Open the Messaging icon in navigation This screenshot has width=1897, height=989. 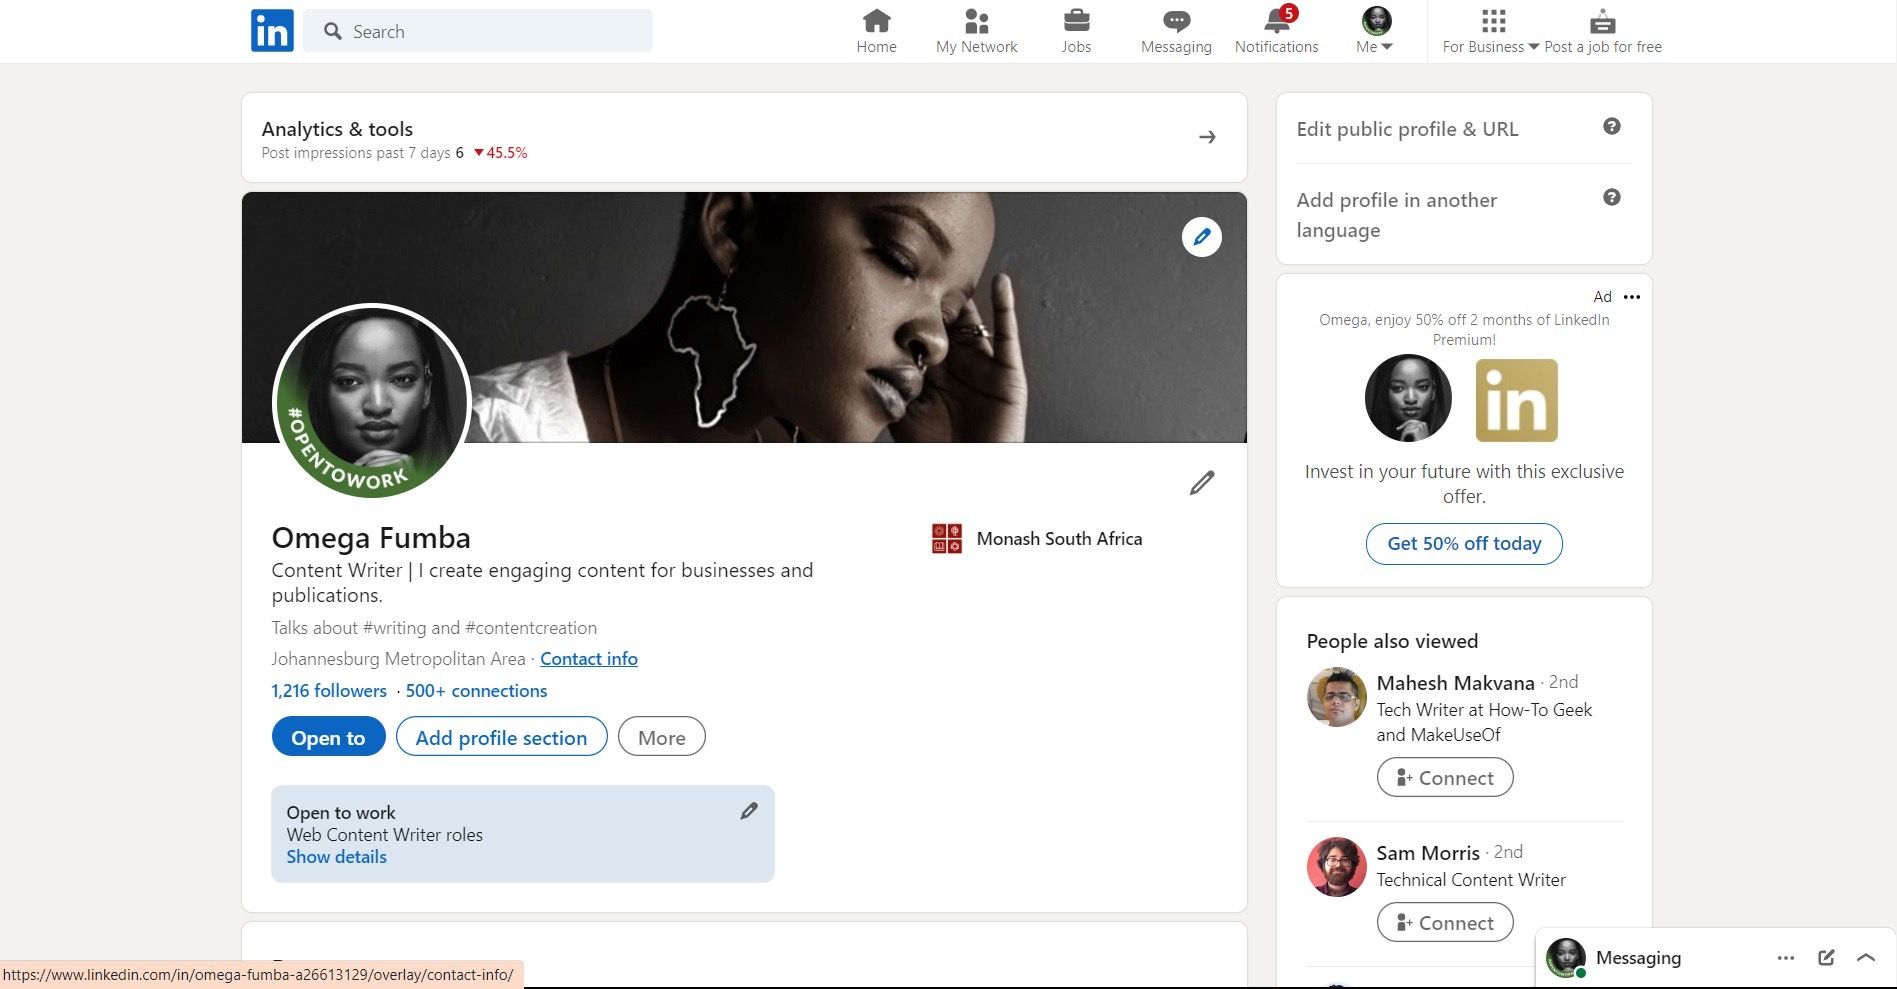[x=1175, y=22]
